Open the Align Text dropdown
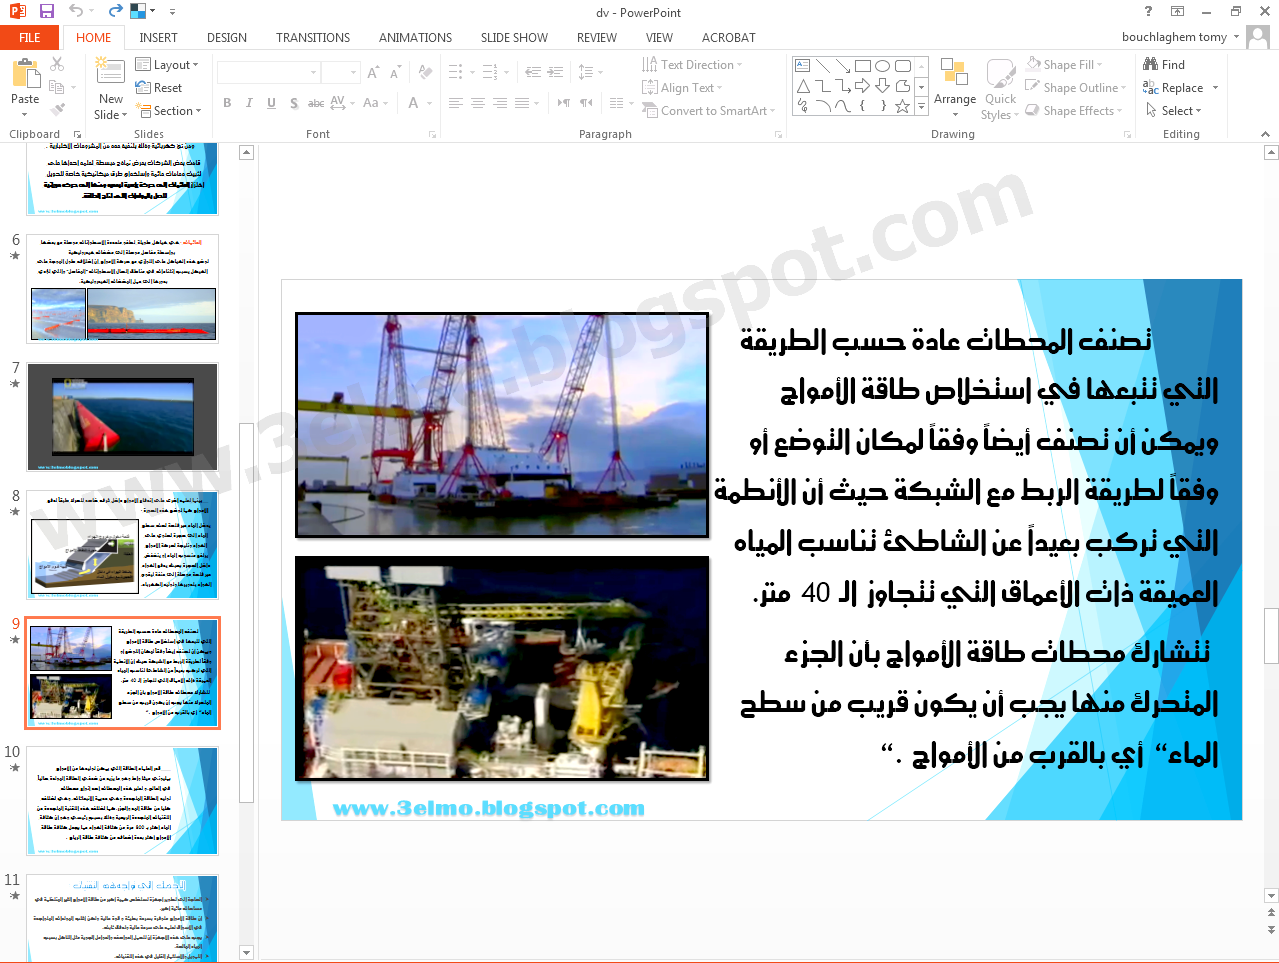The image size is (1279, 963). coord(682,88)
